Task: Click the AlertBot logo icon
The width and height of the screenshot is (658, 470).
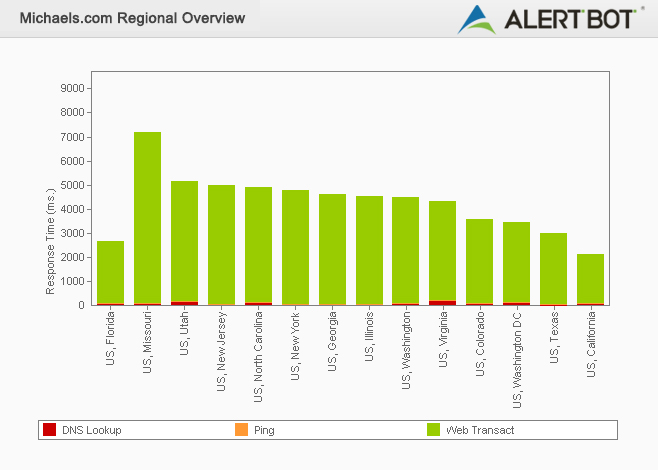Action: click(x=477, y=18)
